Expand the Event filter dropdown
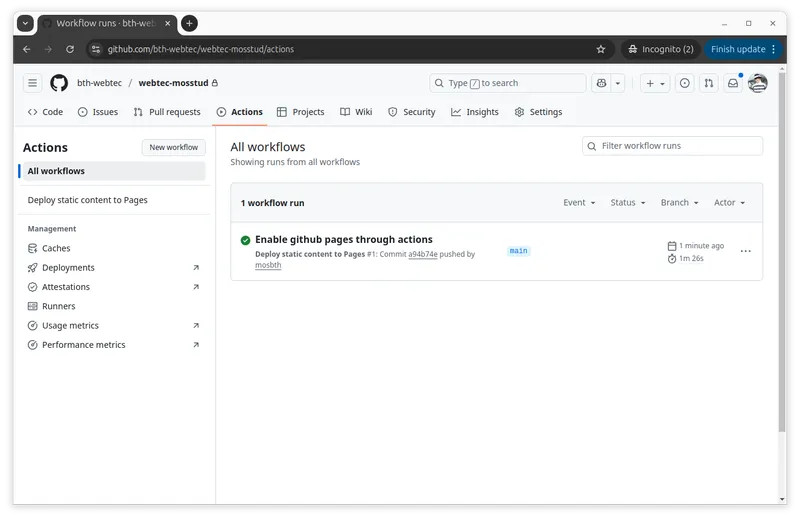The width and height of the screenshot is (800, 519). [579, 203]
